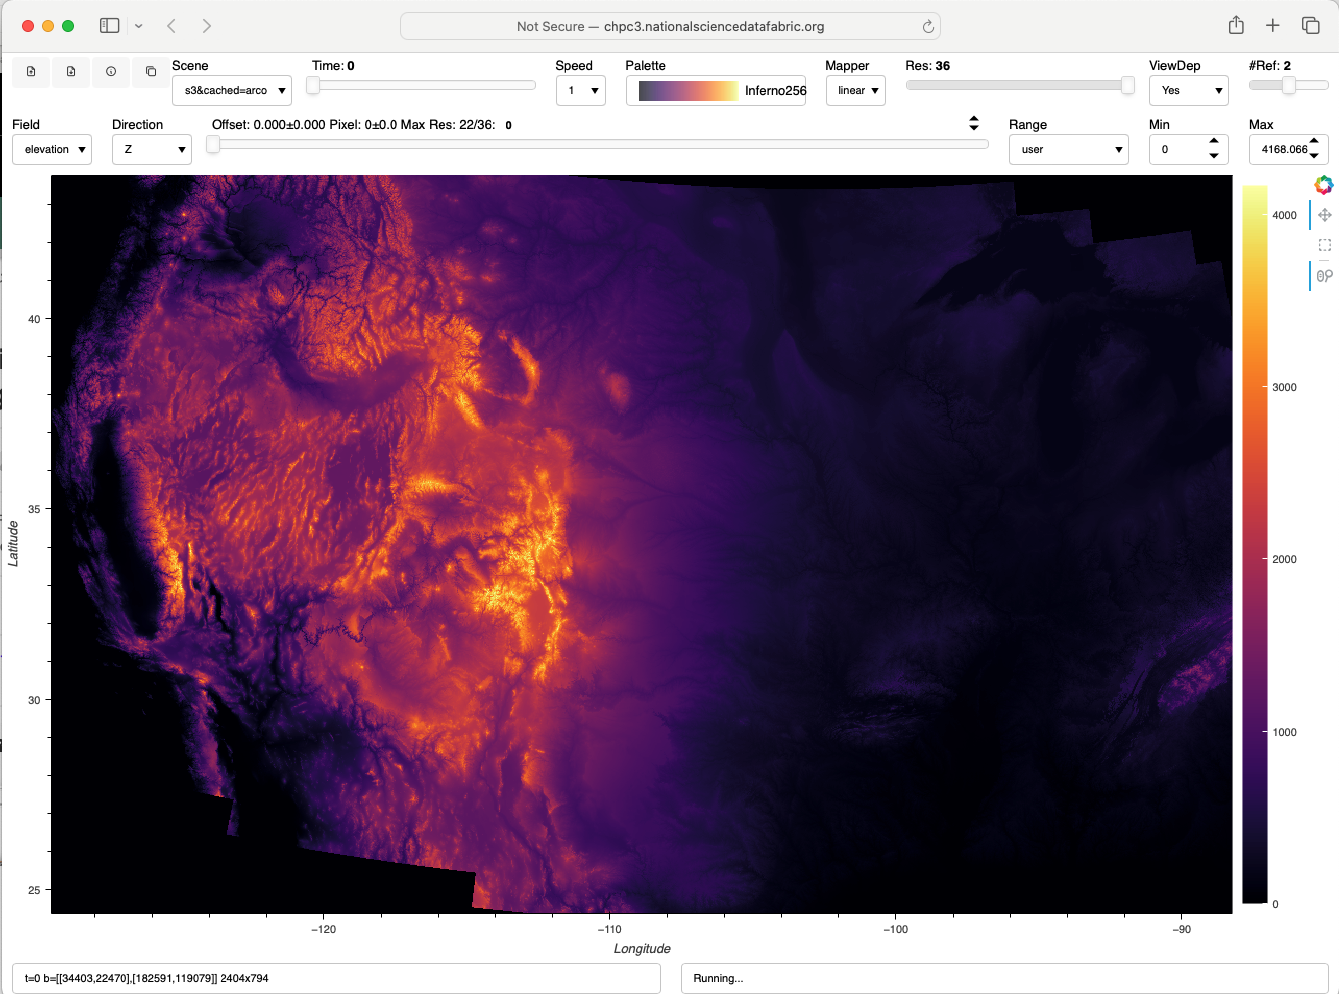The height and width of the screenshot is (994, 1339).
Task: Reload the page in Safari
Action: tap(928, 27)
